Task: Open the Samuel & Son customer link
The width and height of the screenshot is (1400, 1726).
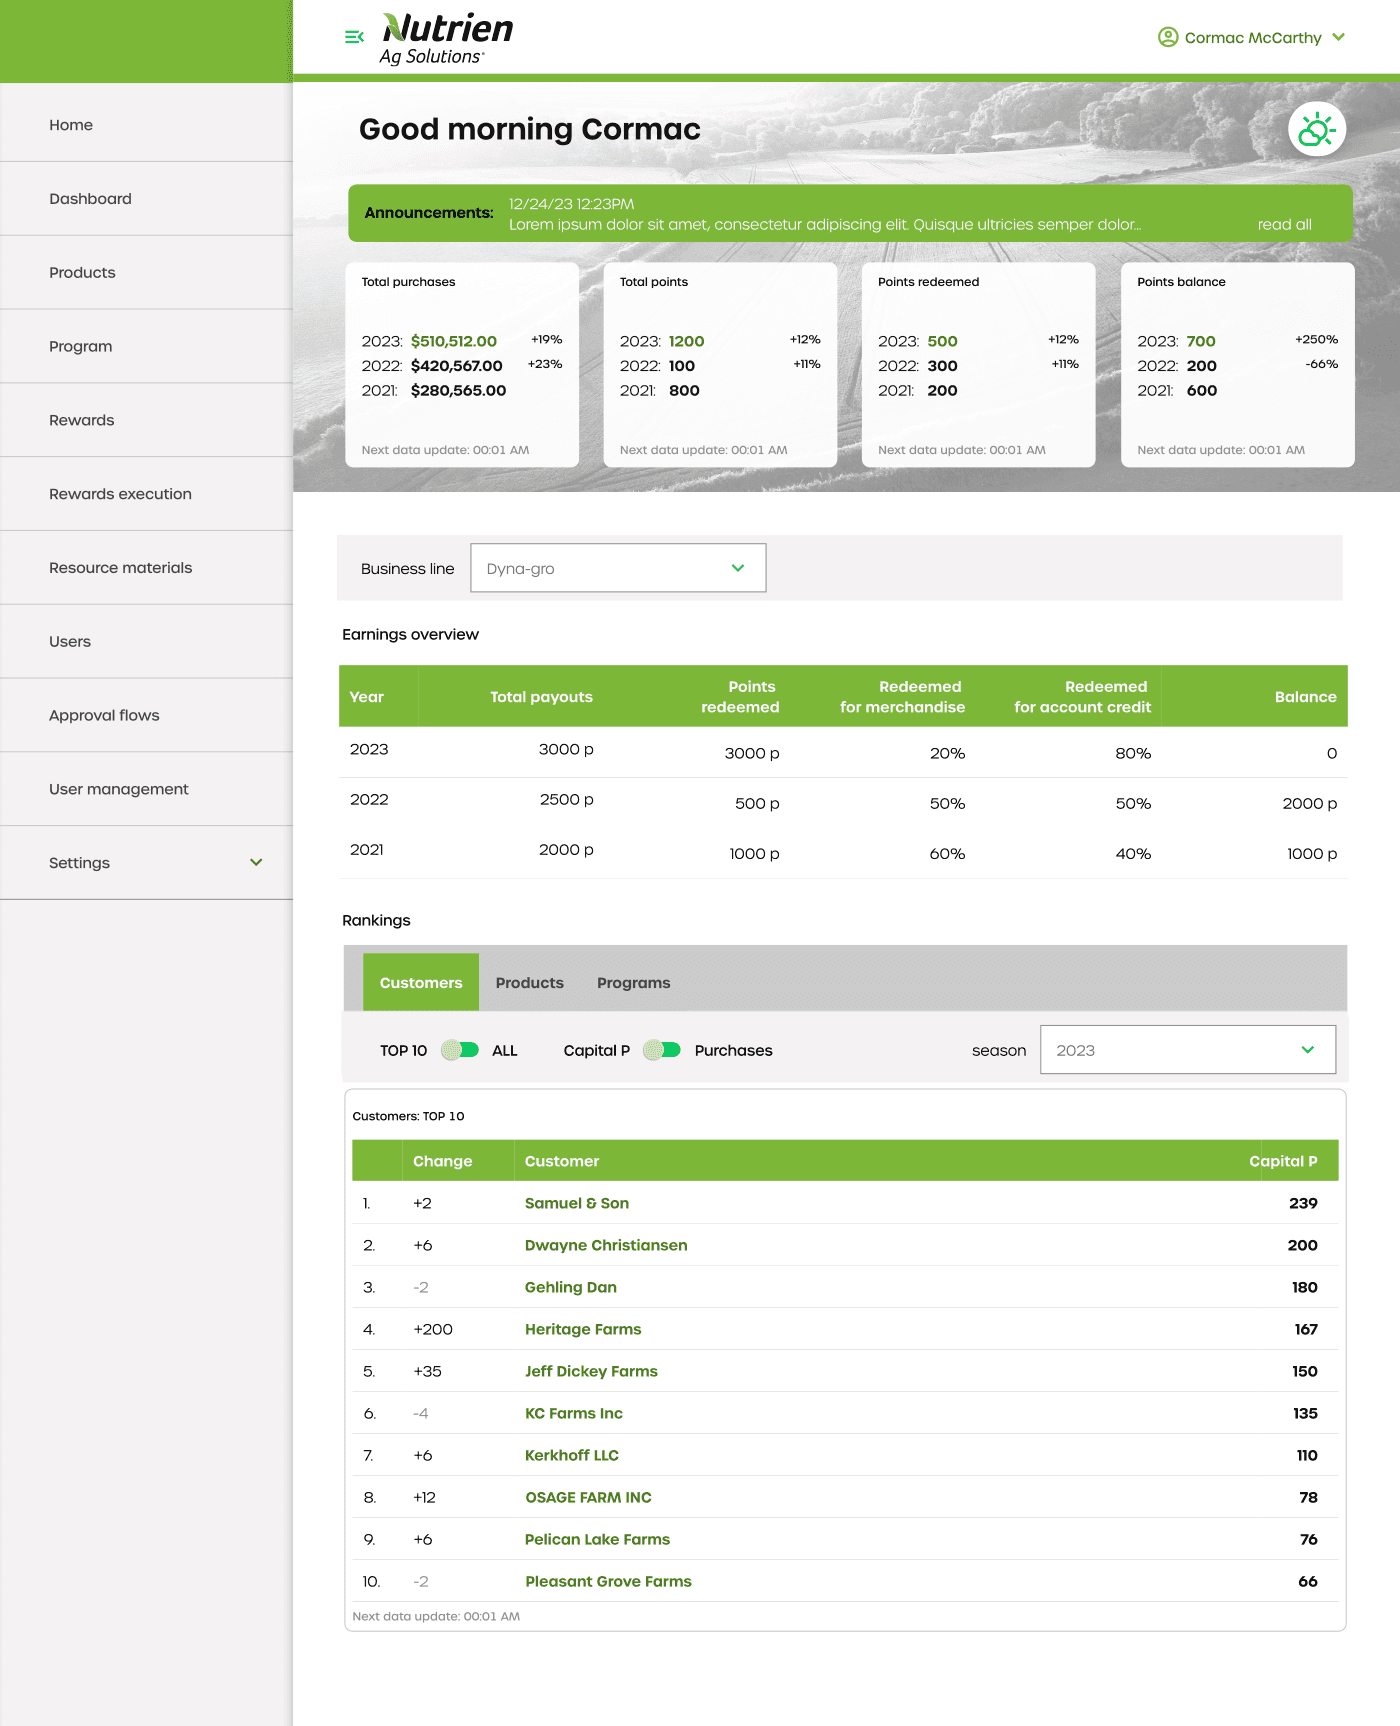Action: (577, 1203)
